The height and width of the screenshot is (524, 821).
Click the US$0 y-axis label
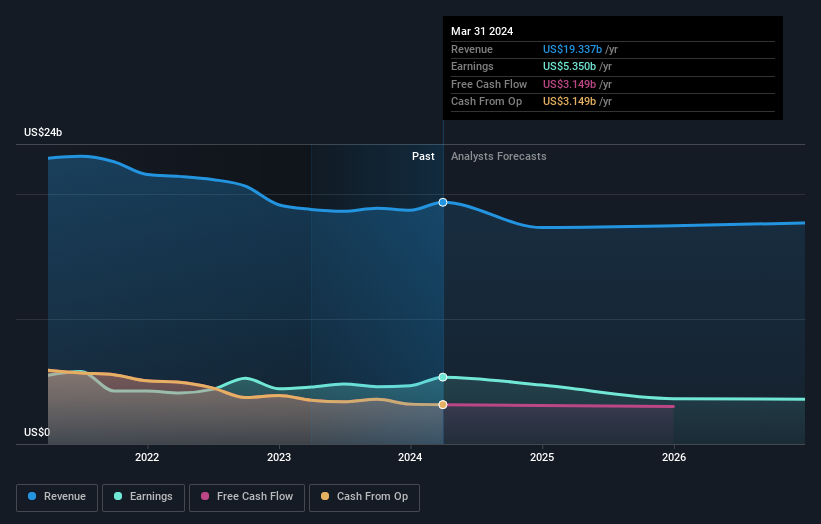37,432
